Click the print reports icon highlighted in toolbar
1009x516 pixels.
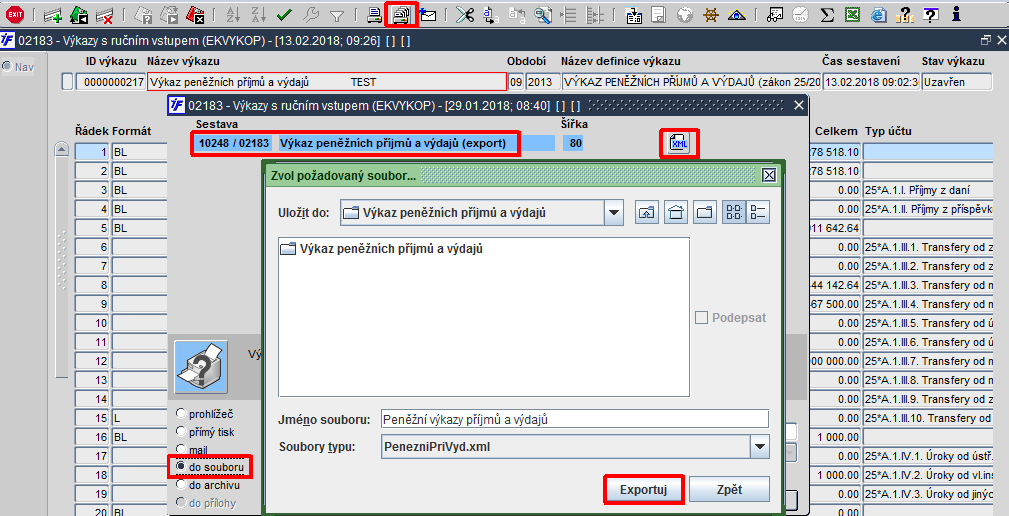[x=402, y=14]
